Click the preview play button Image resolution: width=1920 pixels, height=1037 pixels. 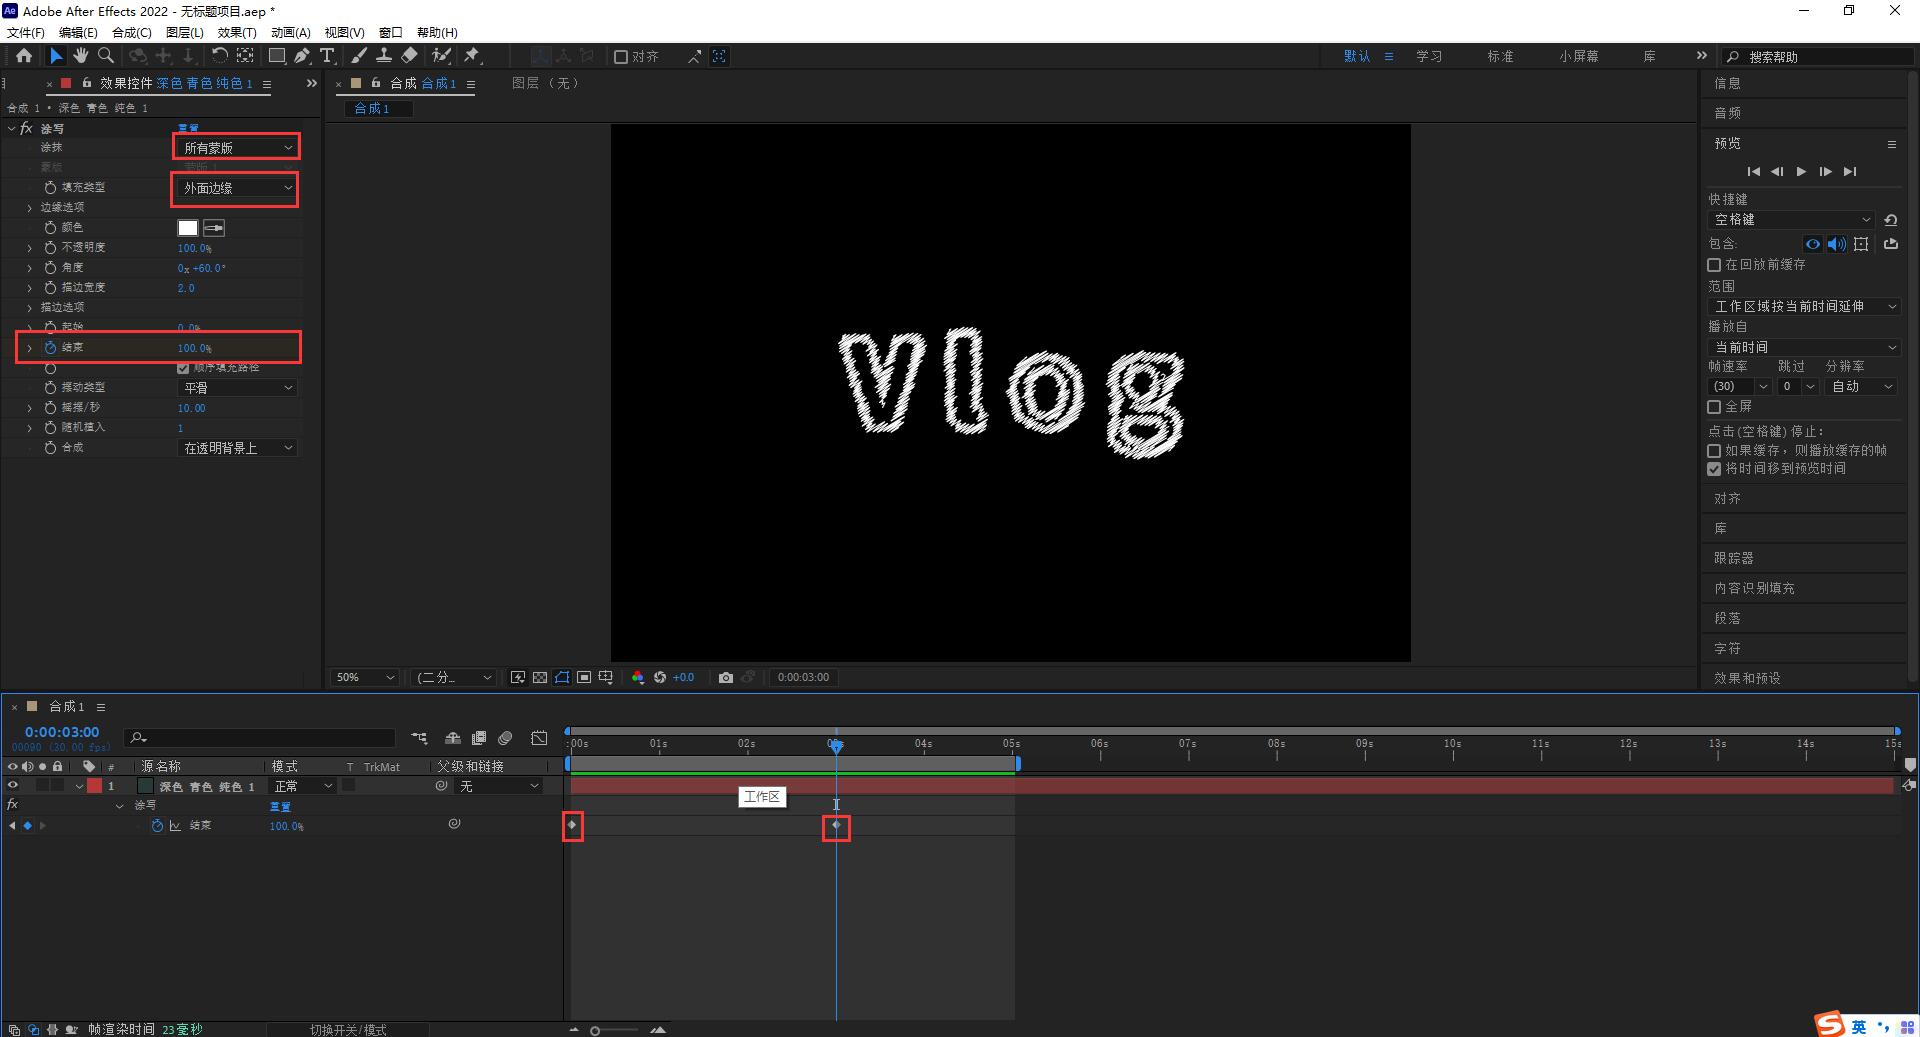click(1801, 172)
